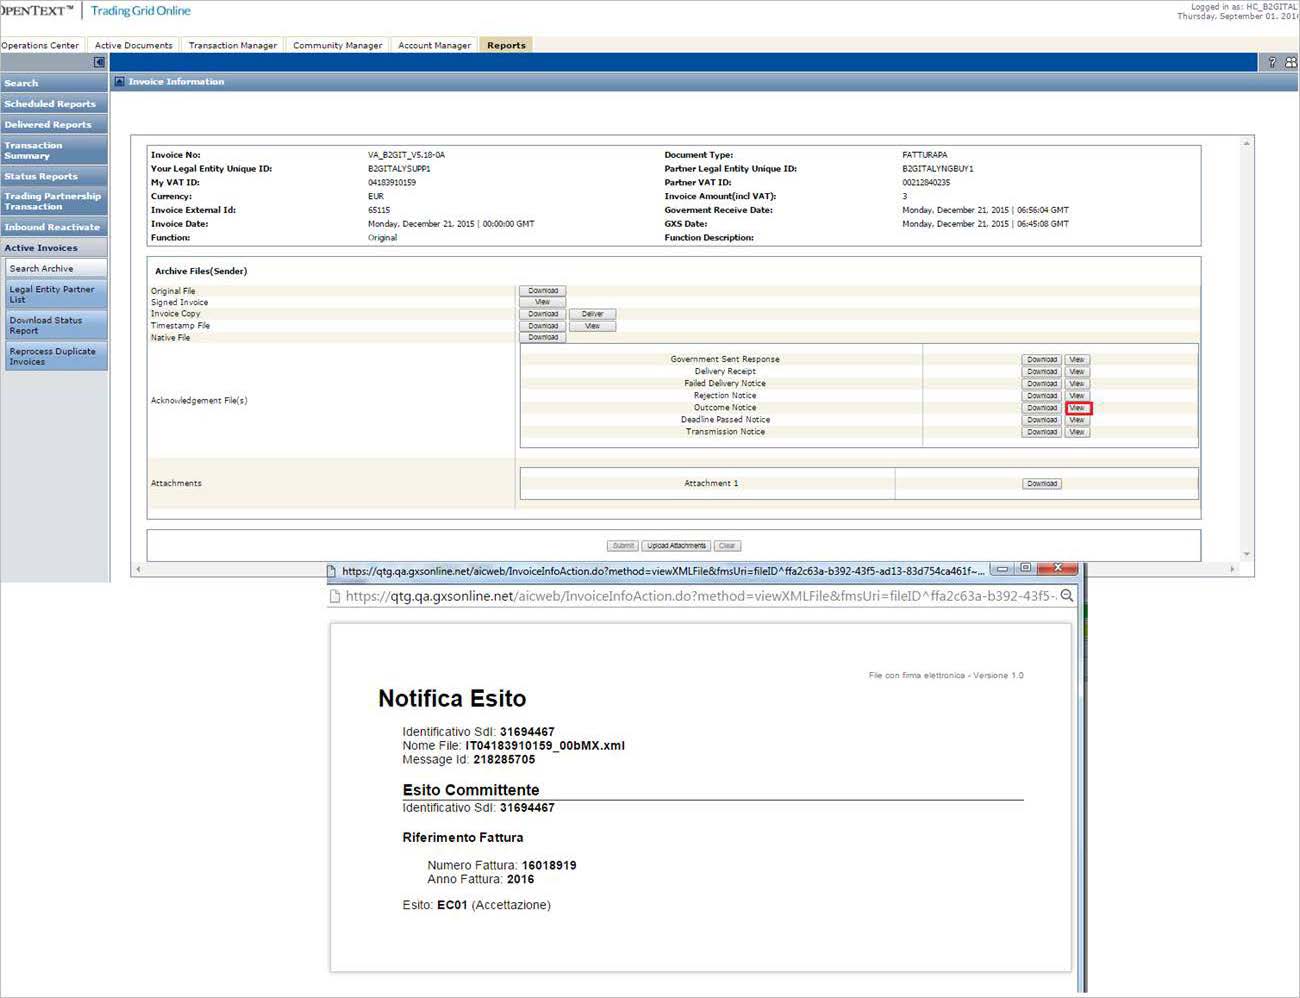Click the user icon beside help
The height and width of the screenshot is (998, 1300).
pos(1290,62)
